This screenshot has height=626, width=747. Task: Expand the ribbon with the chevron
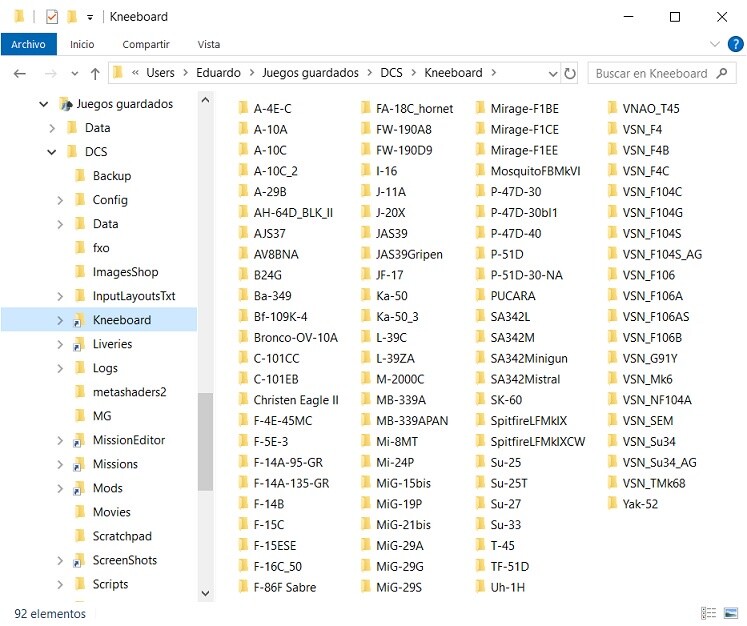714,44
